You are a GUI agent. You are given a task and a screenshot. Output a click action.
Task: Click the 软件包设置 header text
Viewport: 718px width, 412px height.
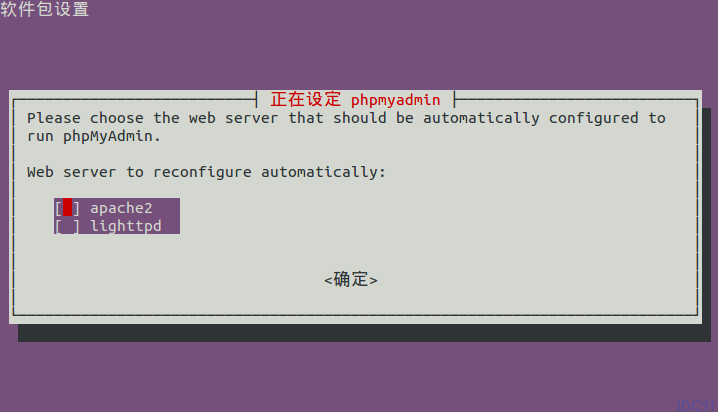point(44,9)
